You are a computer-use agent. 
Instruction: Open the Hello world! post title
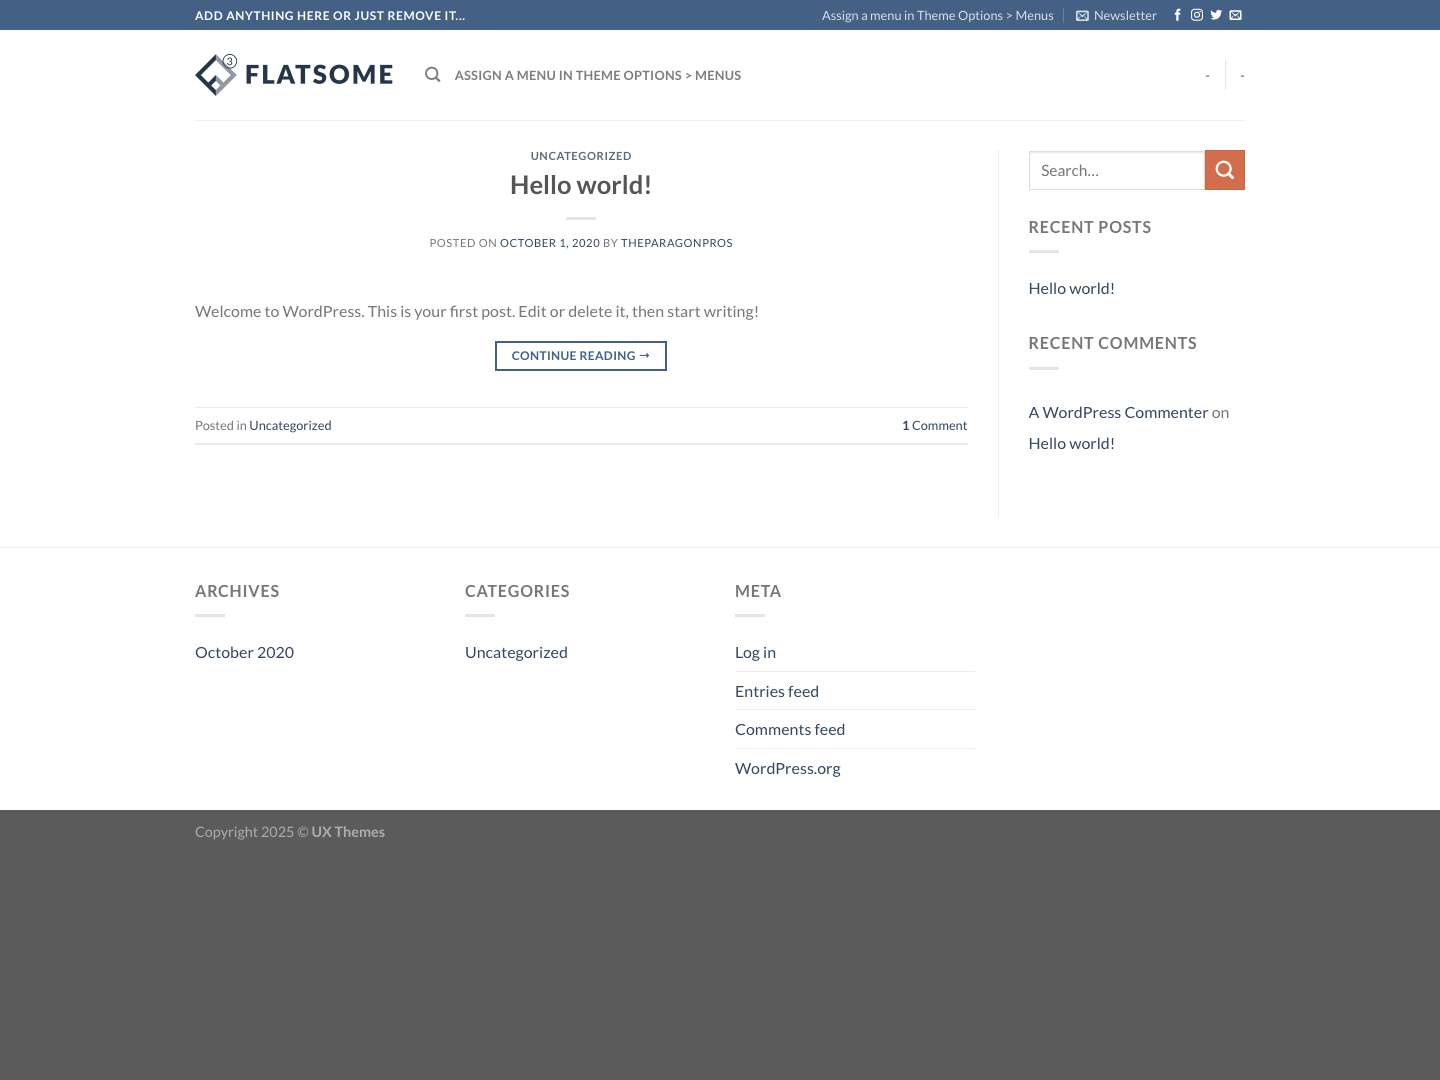[x=580, y=184]
